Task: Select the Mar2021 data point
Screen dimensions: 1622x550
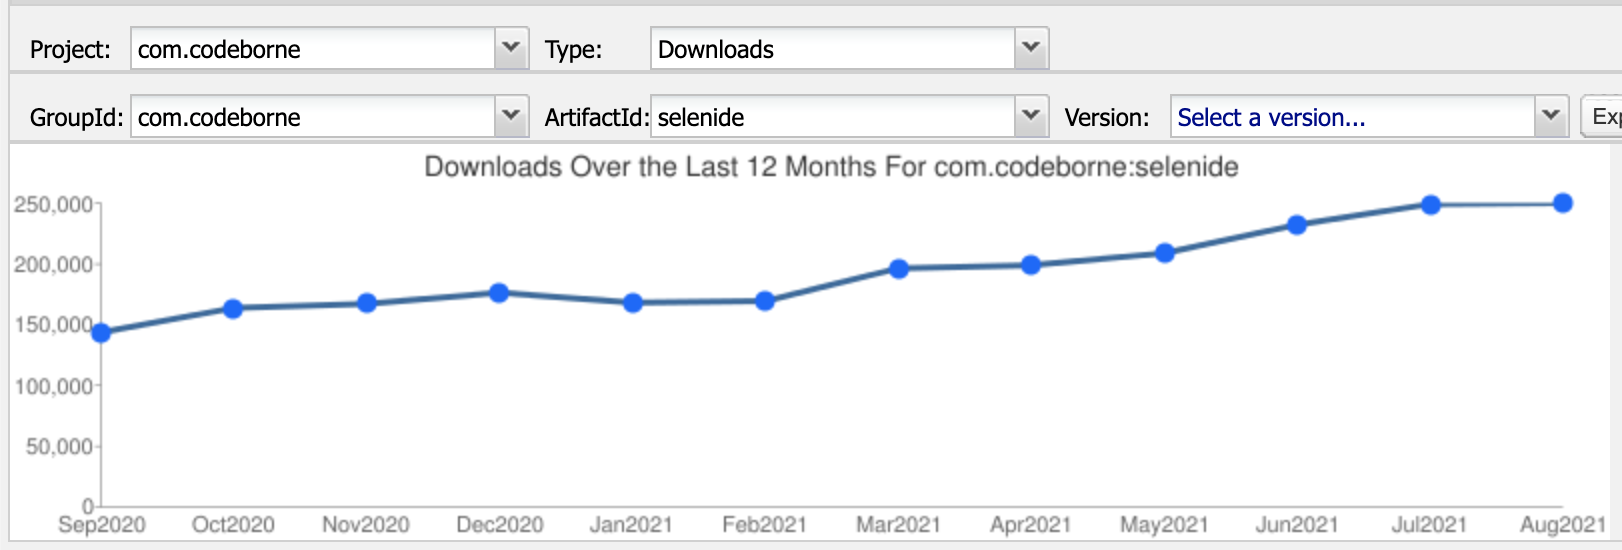Action: click(x=899, y=268)
